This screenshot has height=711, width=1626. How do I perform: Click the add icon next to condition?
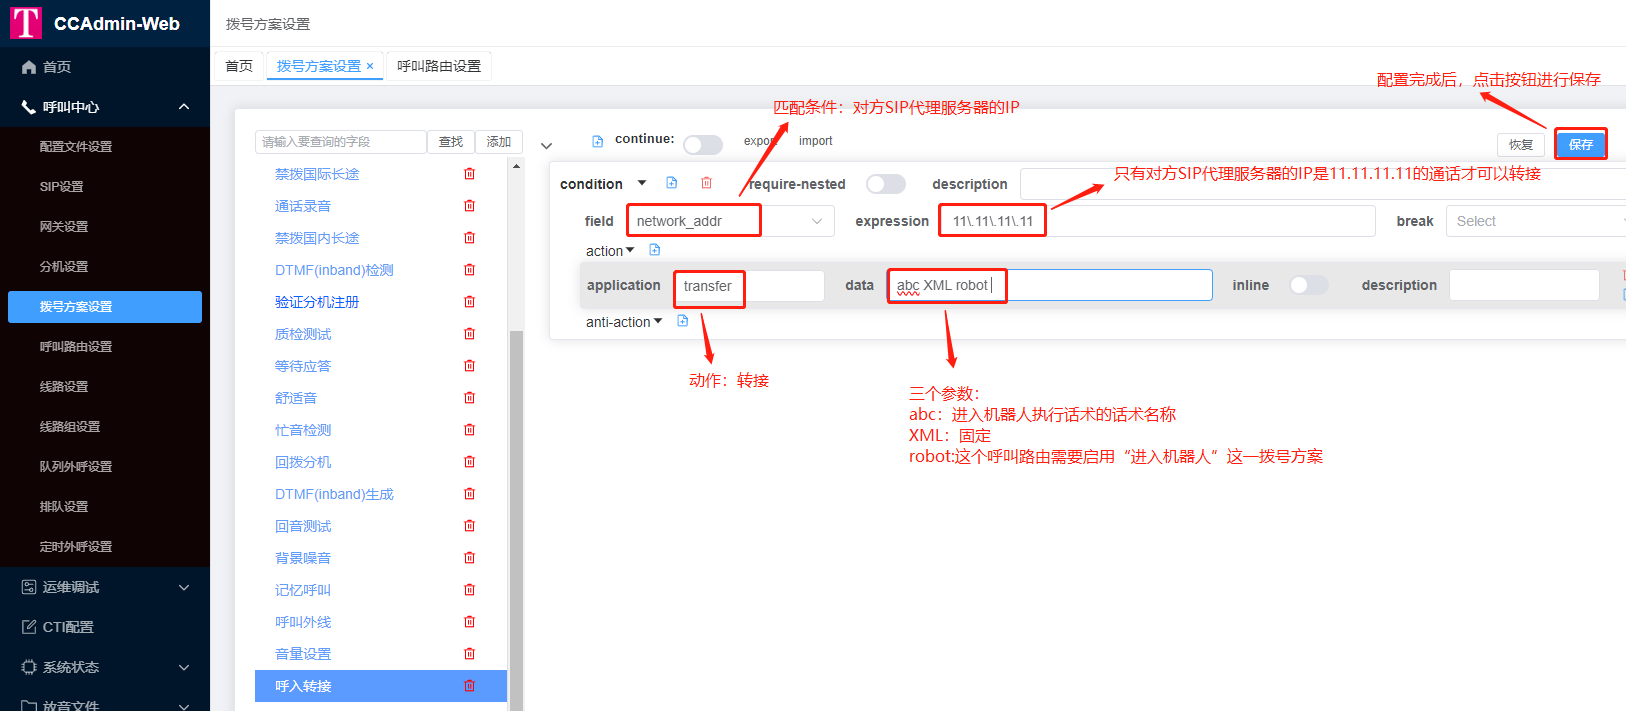(672, 183)
